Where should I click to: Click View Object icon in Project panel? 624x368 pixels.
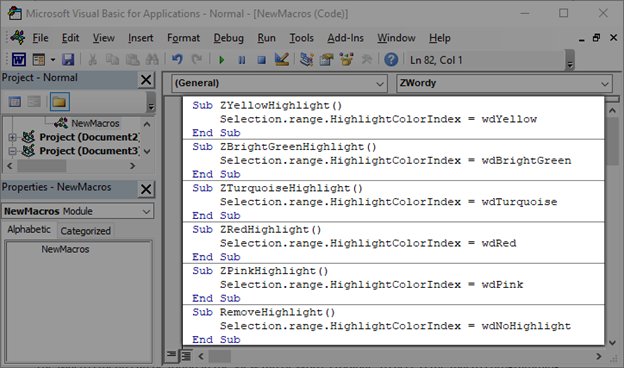pos(34,102)
